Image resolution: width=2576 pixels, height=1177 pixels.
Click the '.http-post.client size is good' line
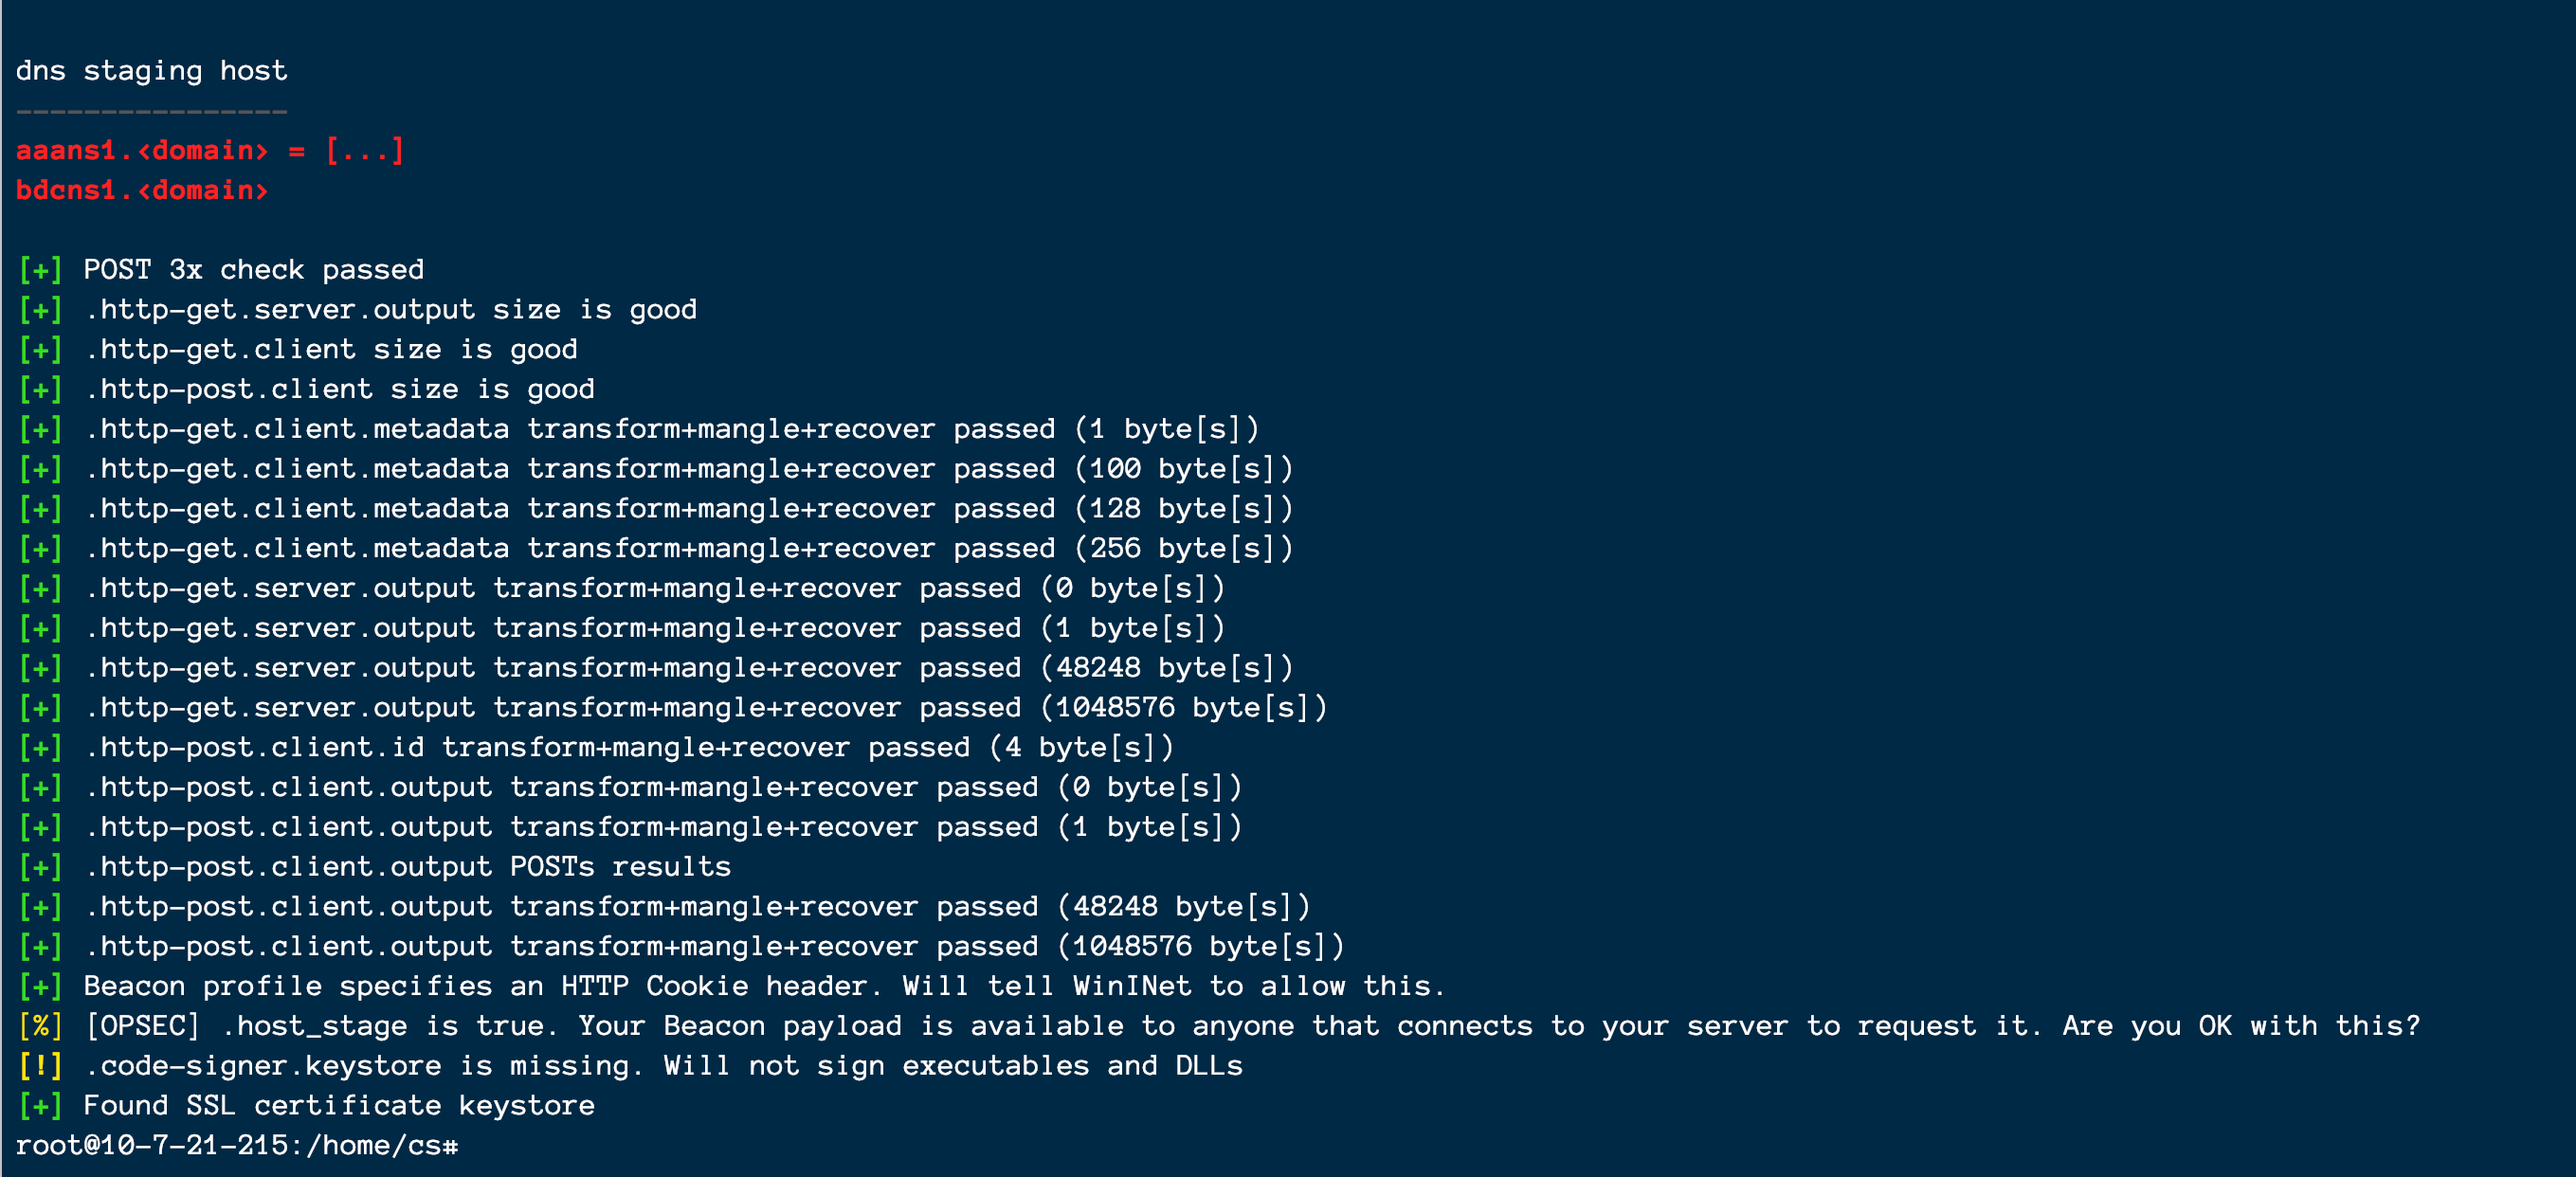coord(339,390)
